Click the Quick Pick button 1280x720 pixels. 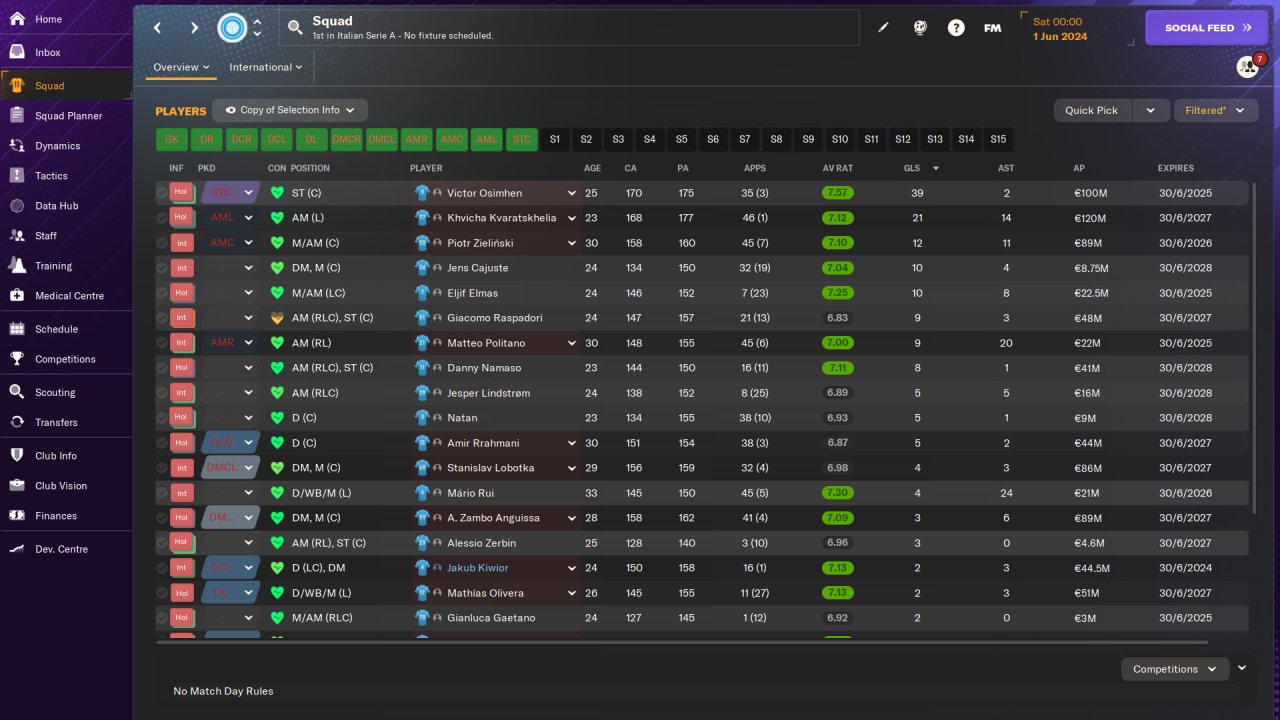(x=1092, y=110)
